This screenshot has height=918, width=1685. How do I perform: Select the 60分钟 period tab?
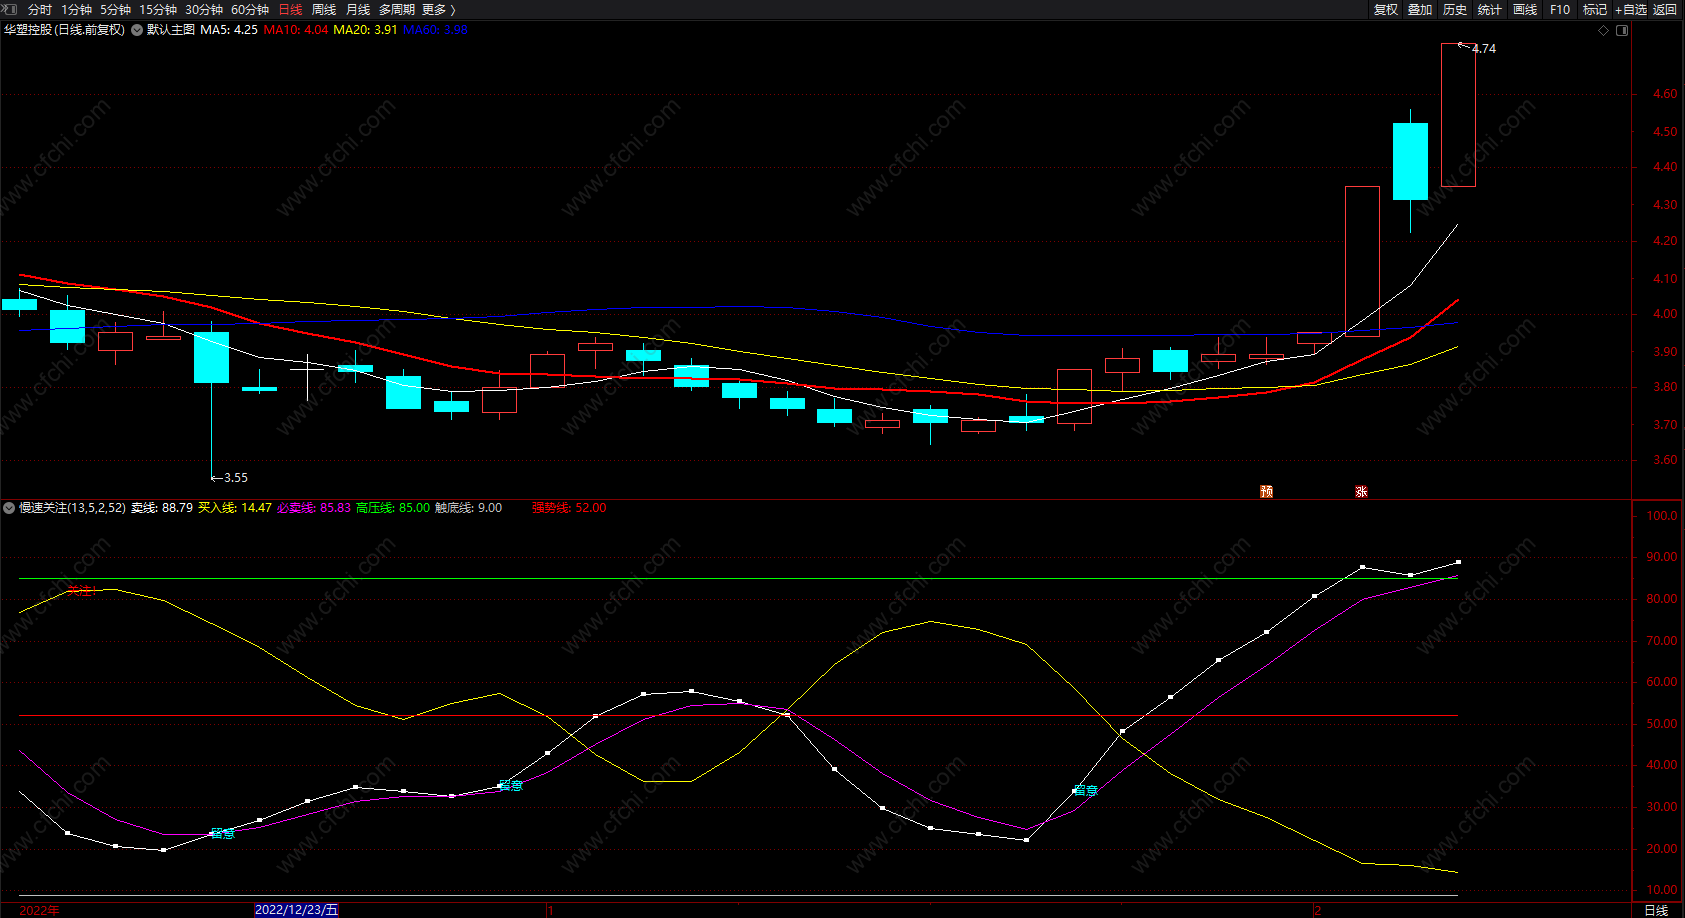250,9
